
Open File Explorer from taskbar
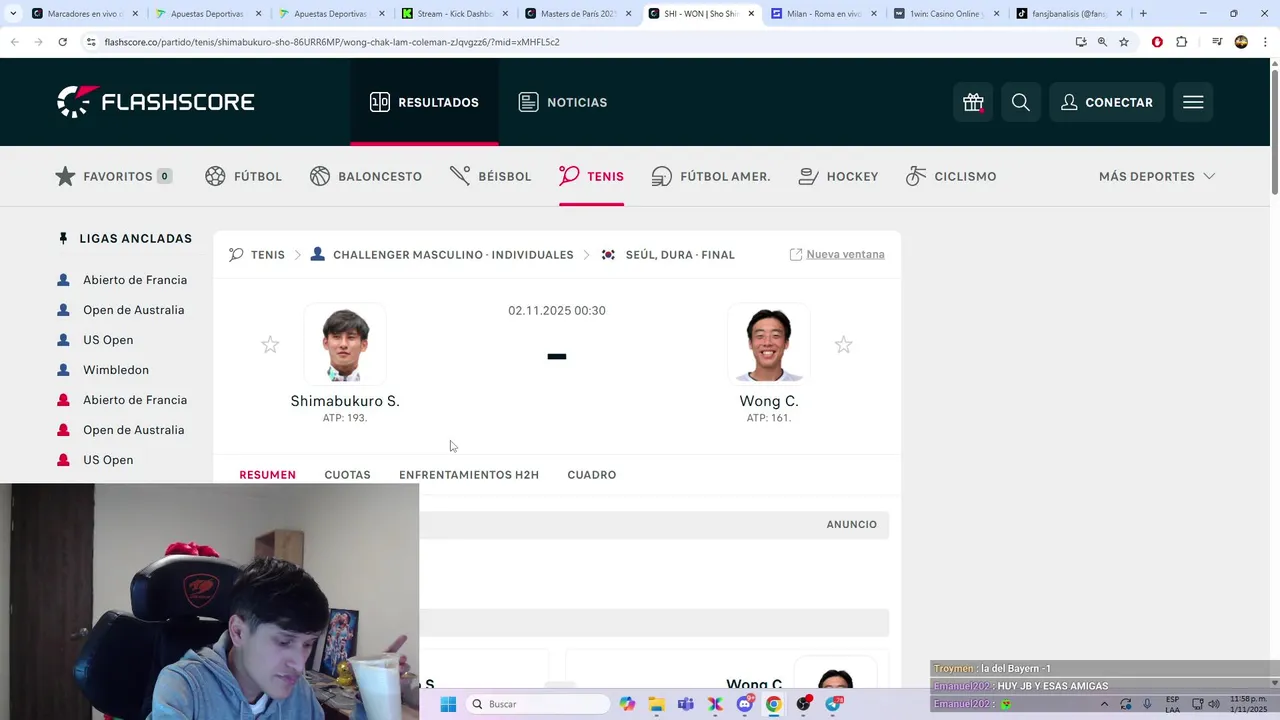coord(656,704)
